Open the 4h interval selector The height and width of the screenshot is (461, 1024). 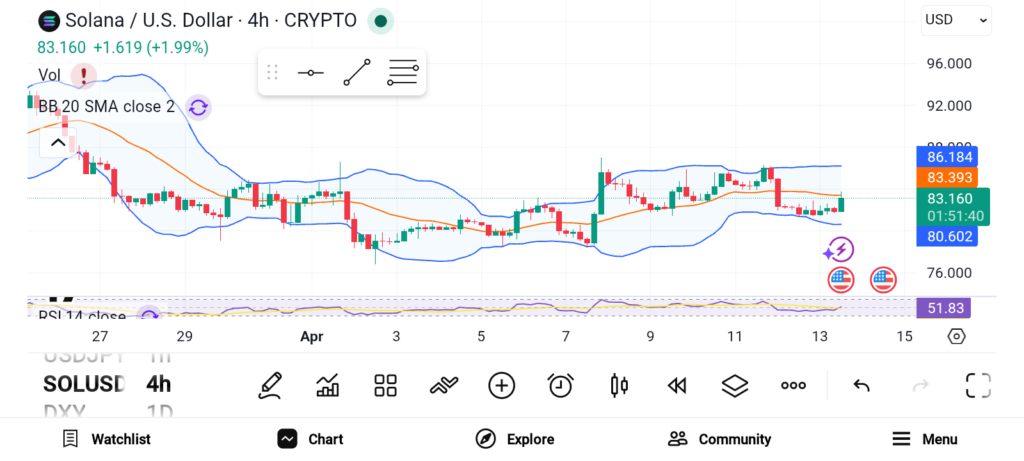[158, 384]
